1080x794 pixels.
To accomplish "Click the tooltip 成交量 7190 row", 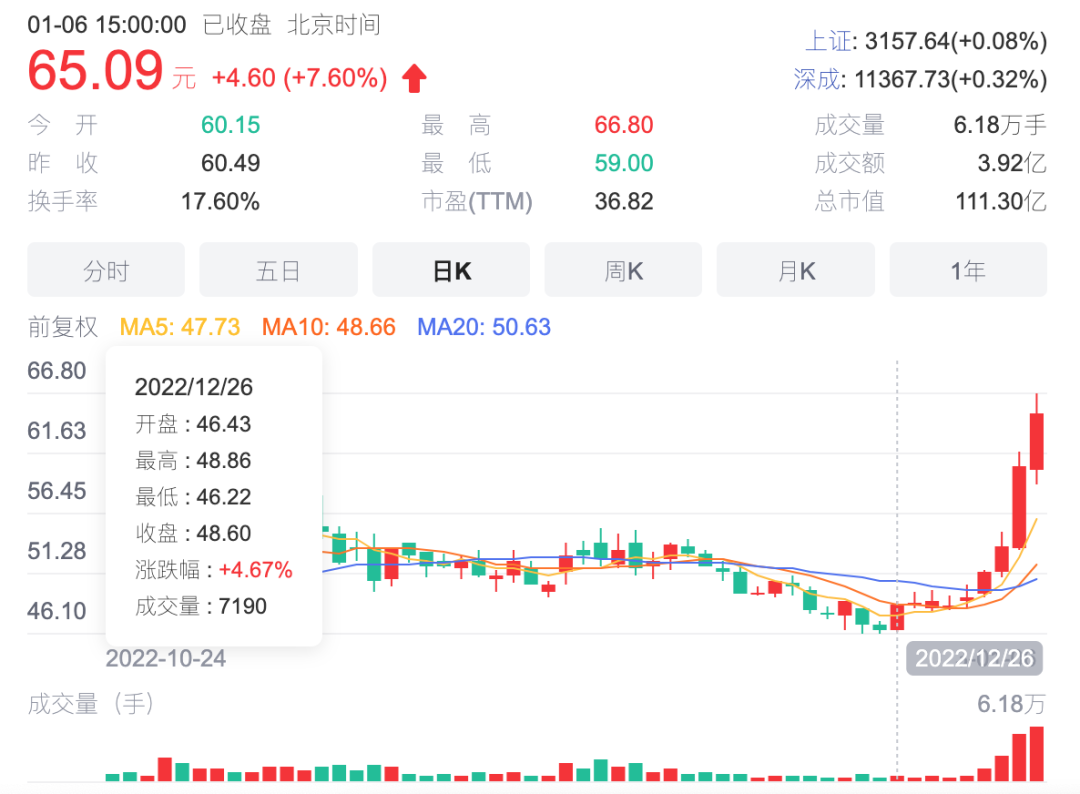I will (200, 606).
